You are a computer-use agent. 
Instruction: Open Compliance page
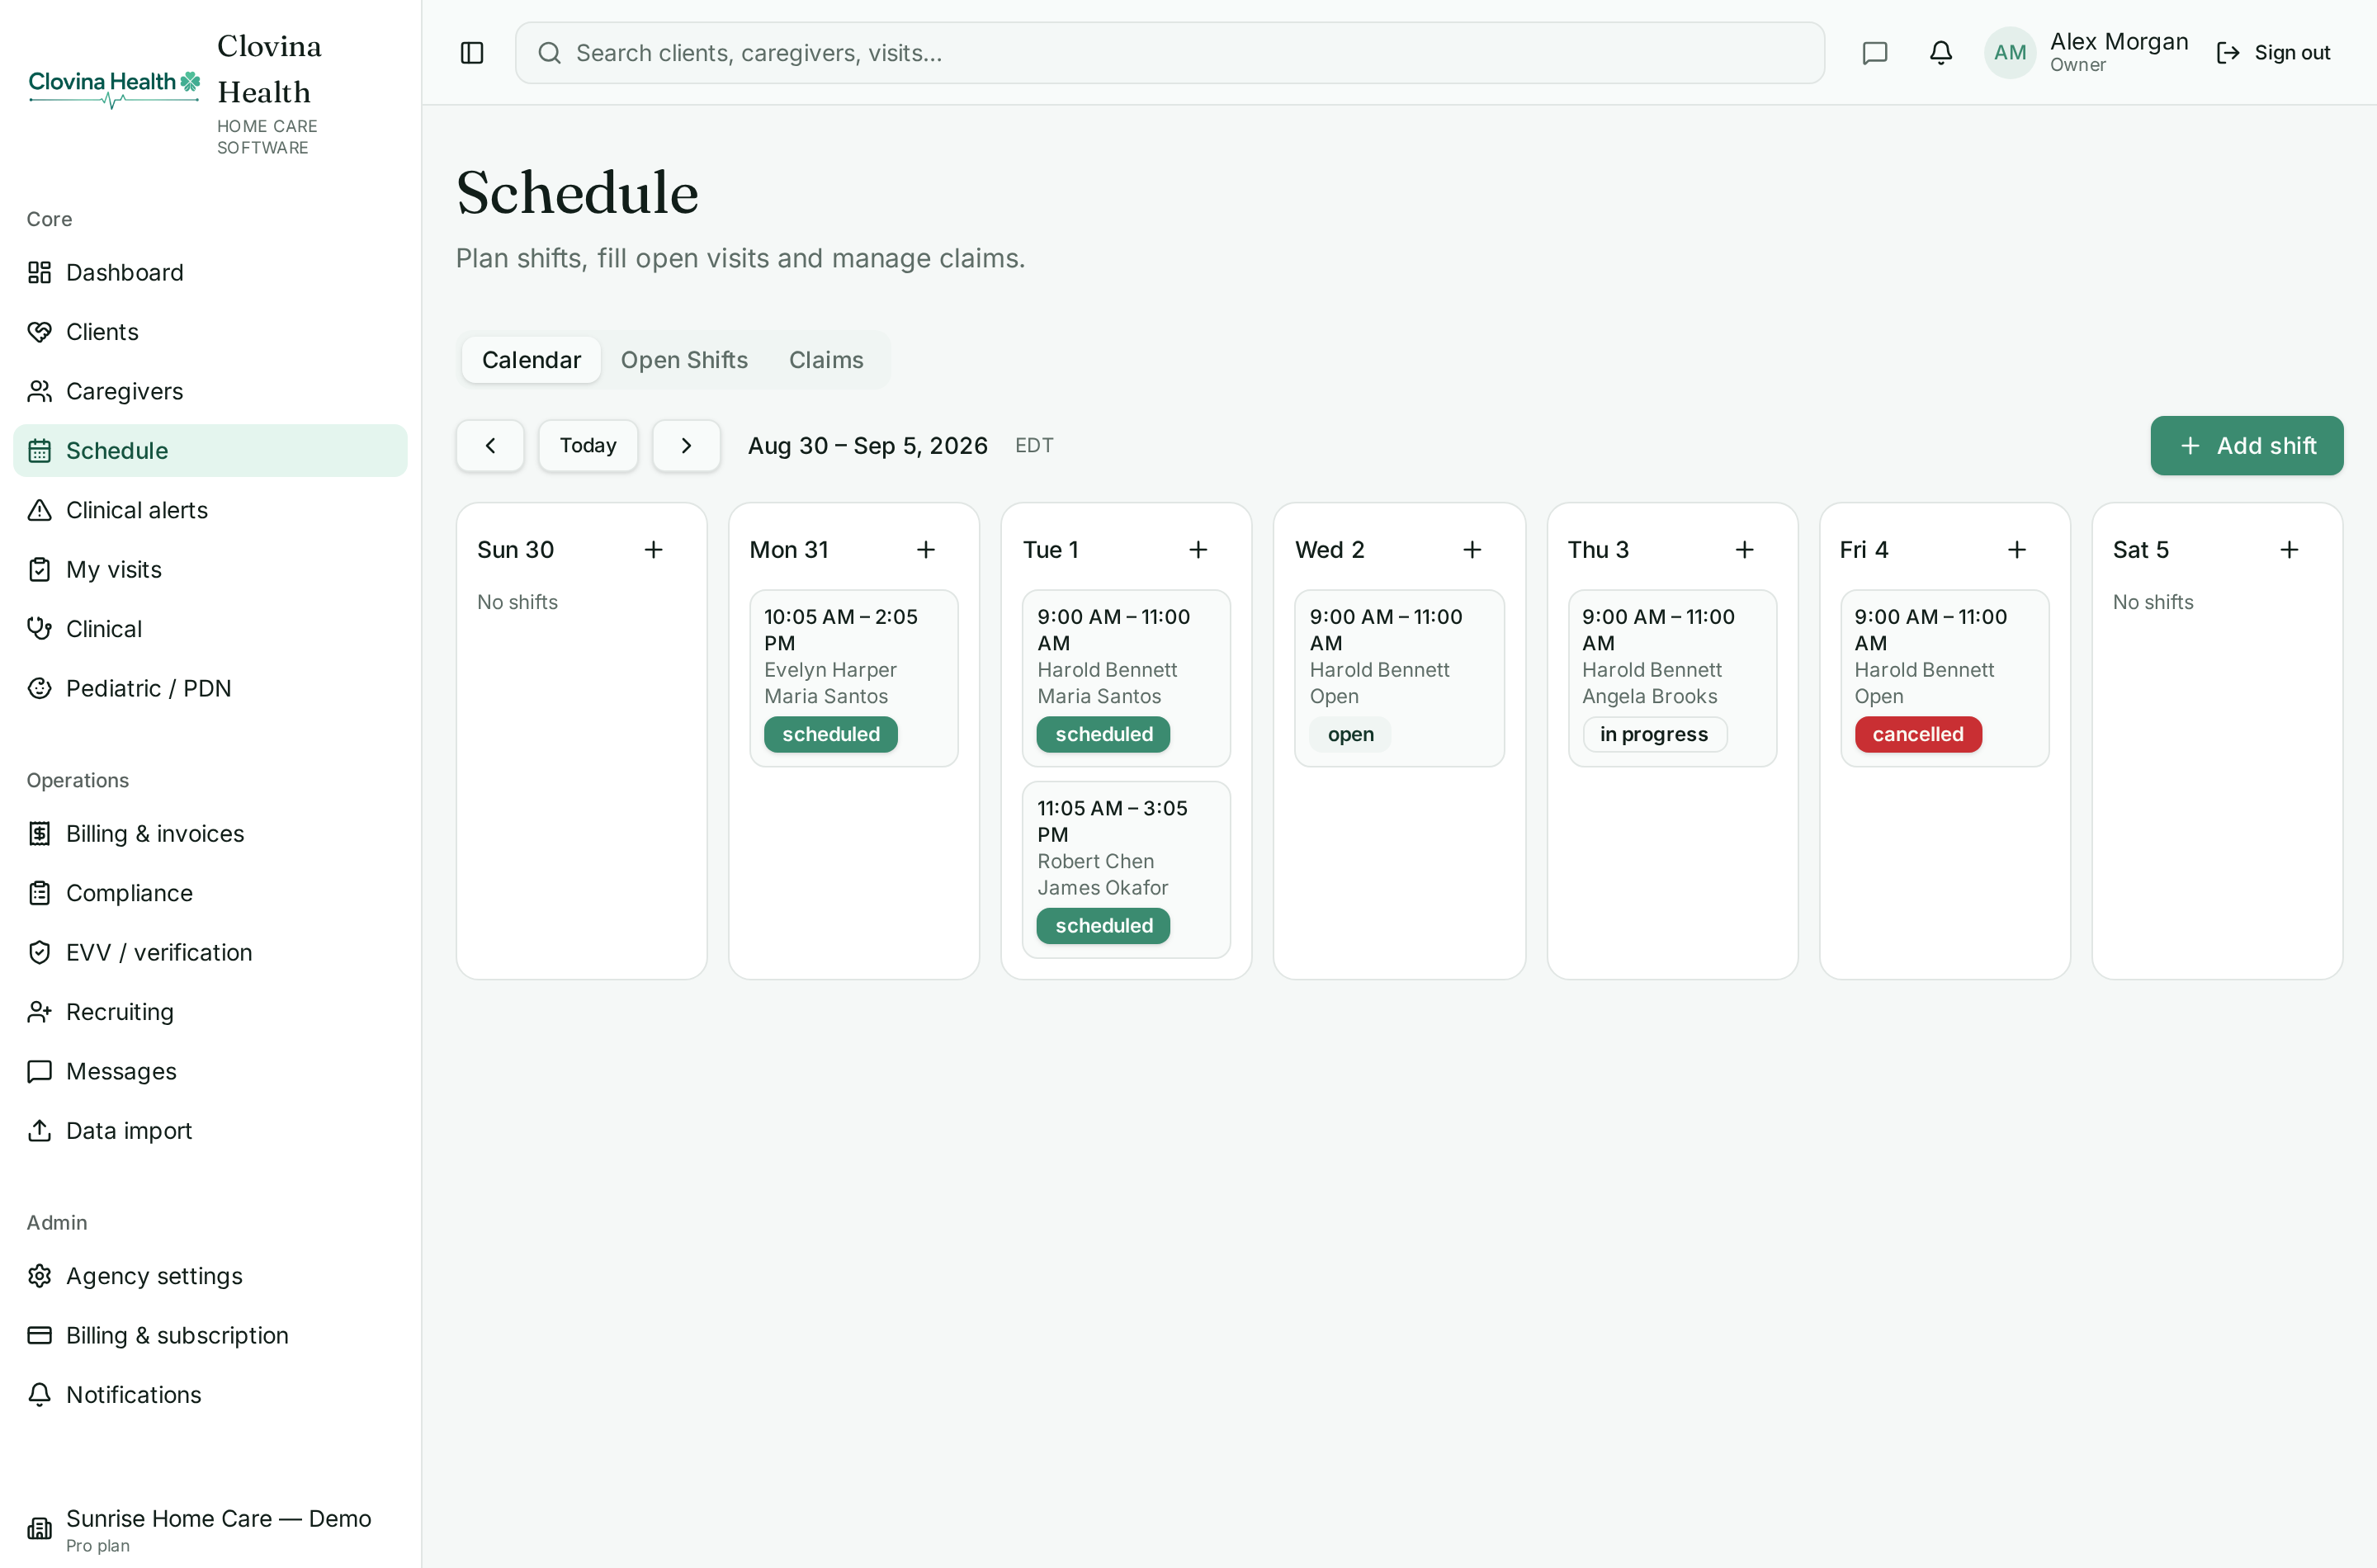click(x=210, y=893)
